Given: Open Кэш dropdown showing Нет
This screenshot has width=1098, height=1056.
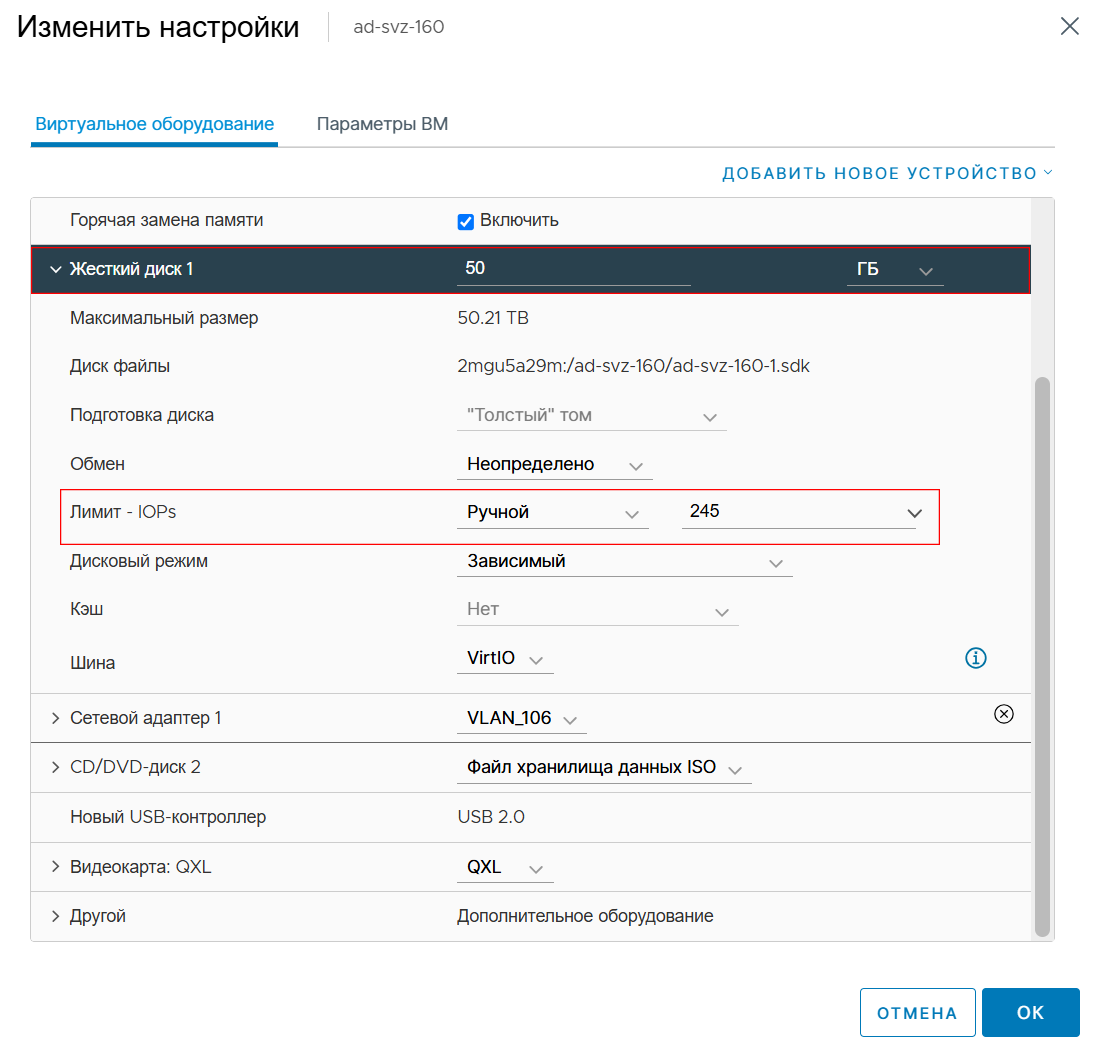Looking at the screenshot, I should point(597,611).
